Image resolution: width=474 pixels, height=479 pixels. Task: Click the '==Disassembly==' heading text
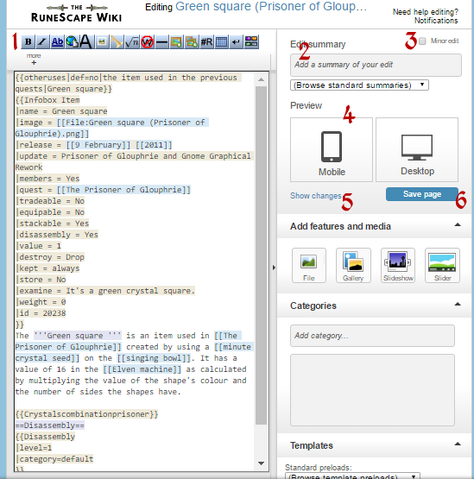click(50, 425)
